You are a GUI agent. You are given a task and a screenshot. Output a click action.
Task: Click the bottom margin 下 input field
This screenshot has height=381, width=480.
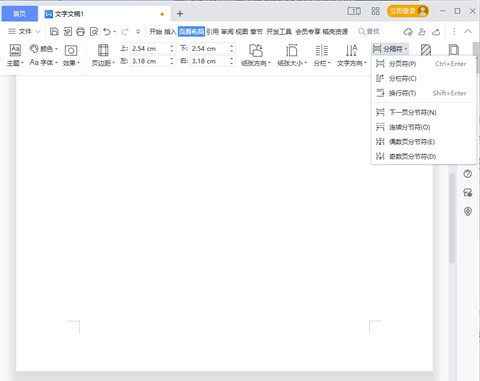coord(210,48)
